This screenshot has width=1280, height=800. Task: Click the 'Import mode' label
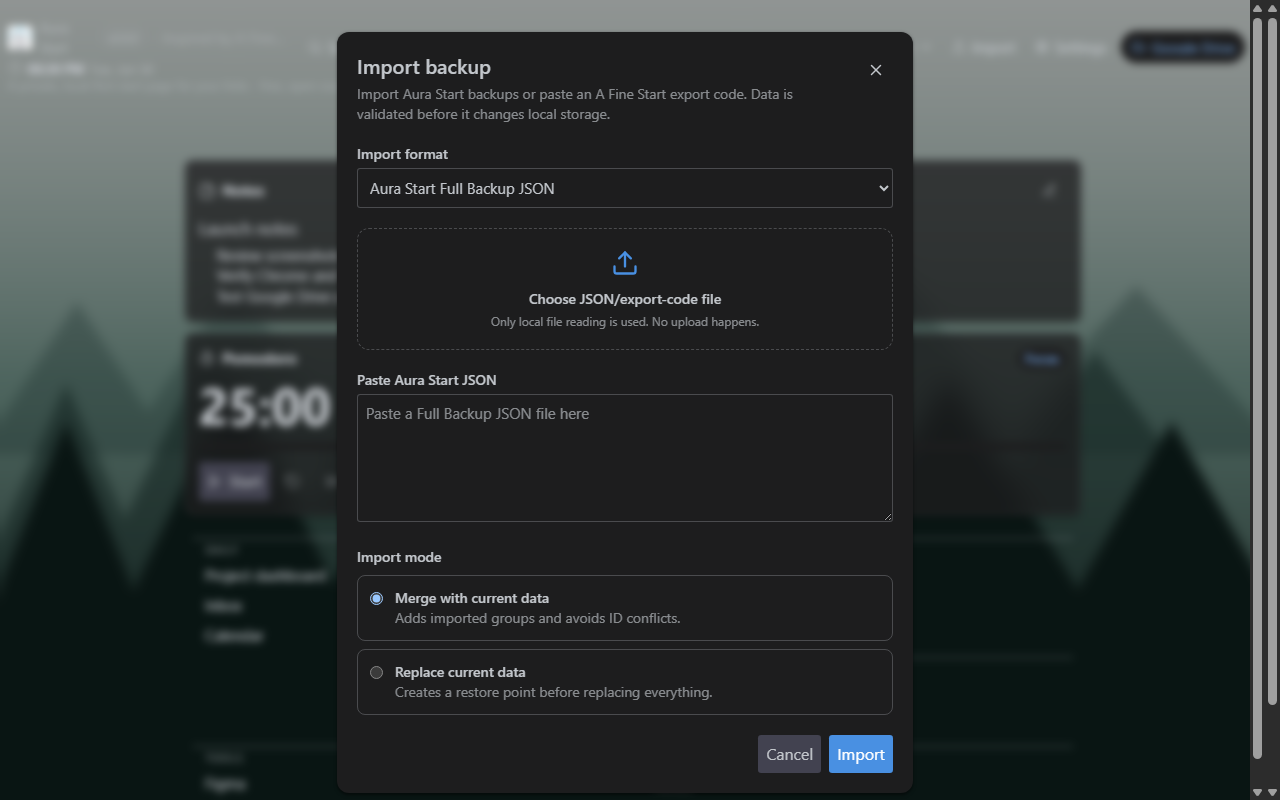pyautogui.click(x=399, y=557)
